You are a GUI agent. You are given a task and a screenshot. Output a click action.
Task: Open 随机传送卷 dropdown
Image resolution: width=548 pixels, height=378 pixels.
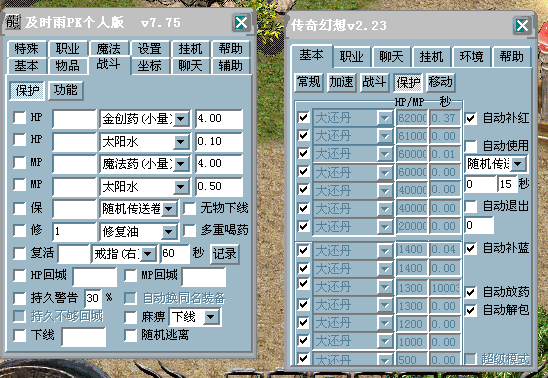pos(169,209)
